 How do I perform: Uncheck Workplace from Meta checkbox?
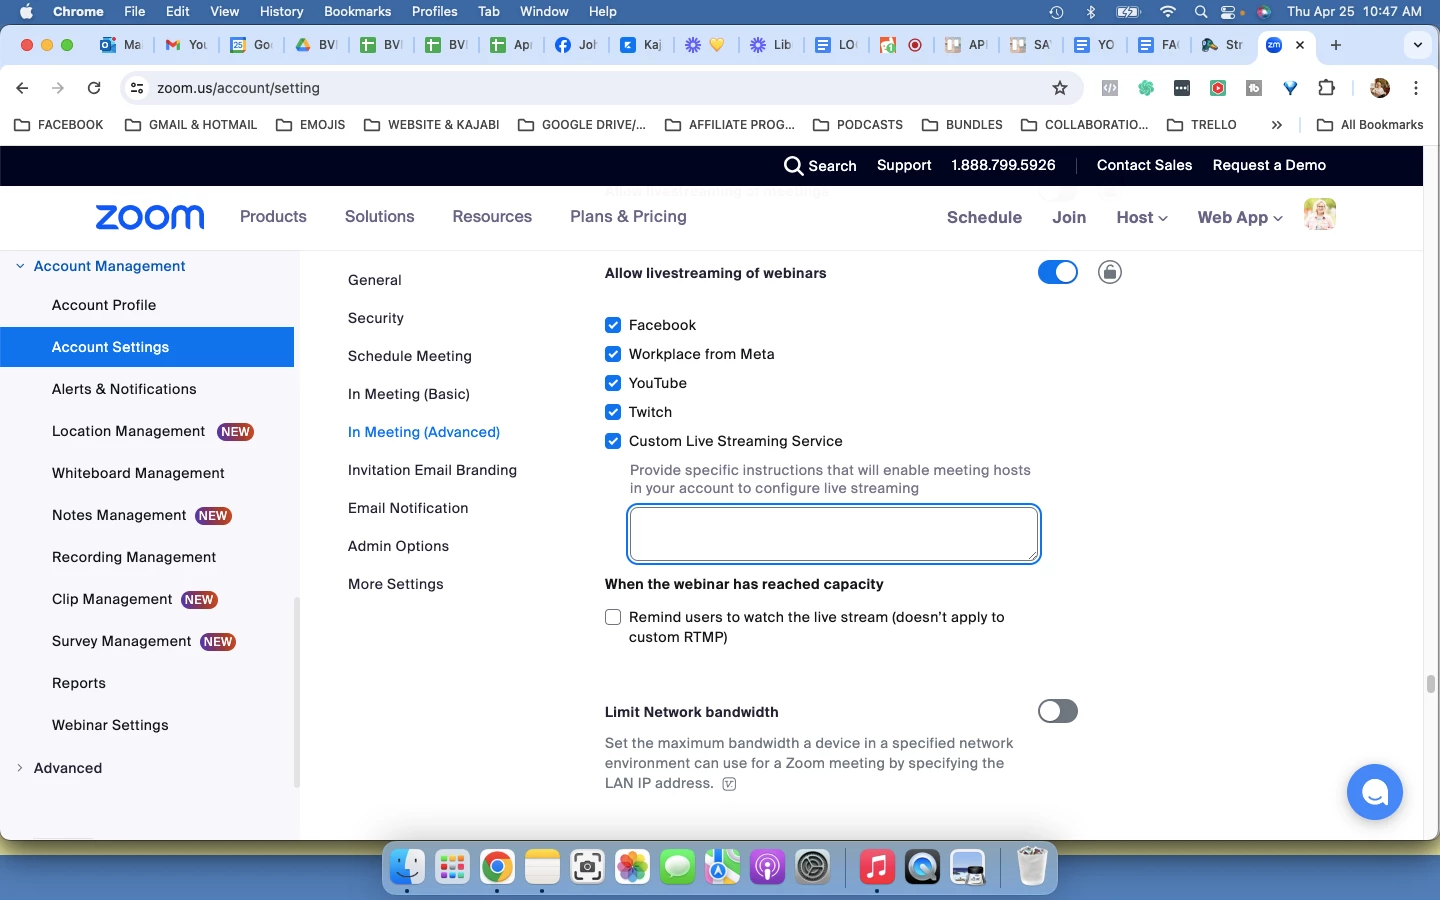(x=613, y=354)
